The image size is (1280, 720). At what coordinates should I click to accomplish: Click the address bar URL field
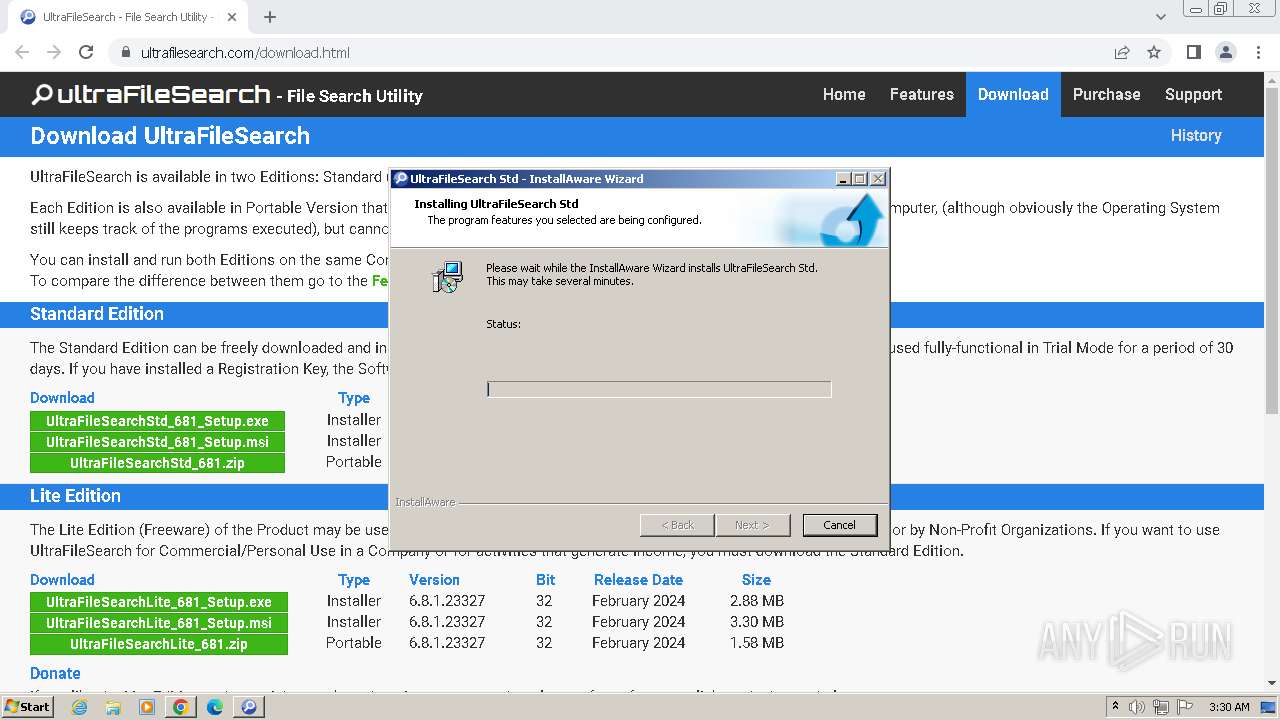click(x=620, y=52)
